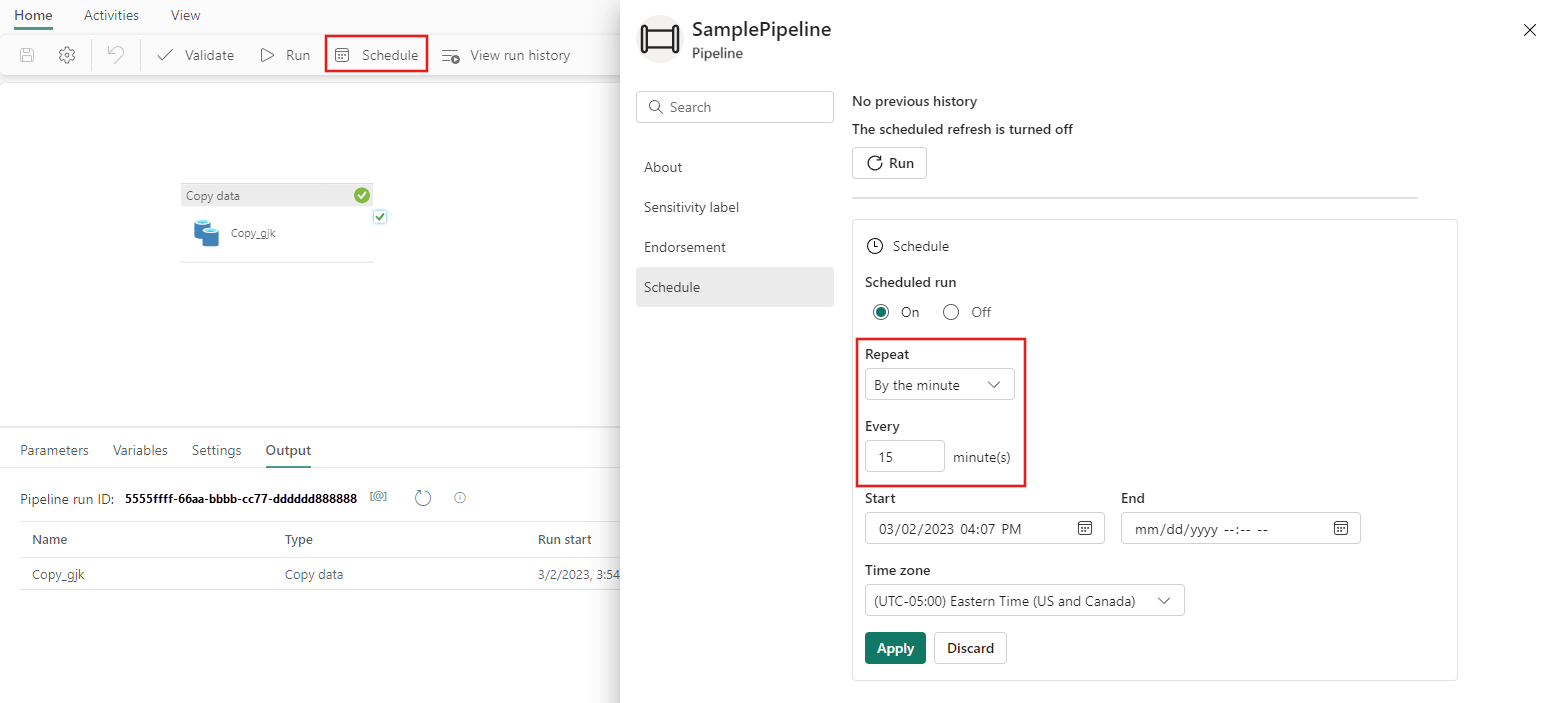Open the bottom Settings tab
This screenshot has height=703, width=1552.
216,450
